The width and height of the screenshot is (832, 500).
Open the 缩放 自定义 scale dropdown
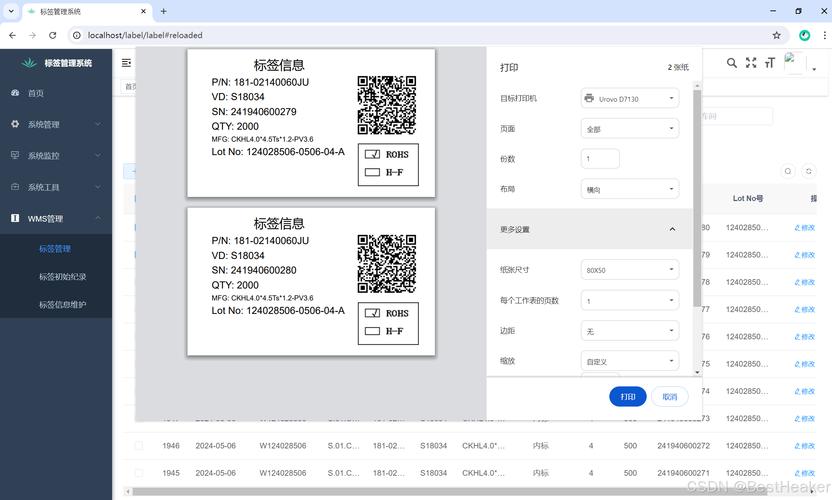[630, 361]
